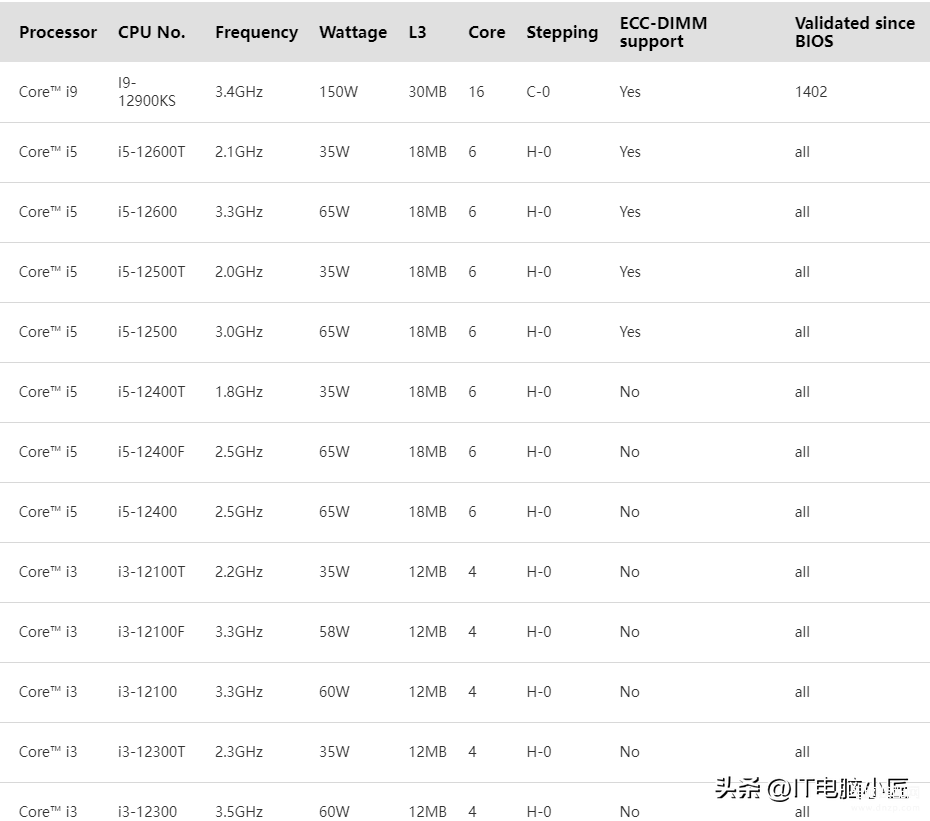Screen dimensions: 930x821
Task: Click the 1402 BIOS version value
Action: coord(811,92)
